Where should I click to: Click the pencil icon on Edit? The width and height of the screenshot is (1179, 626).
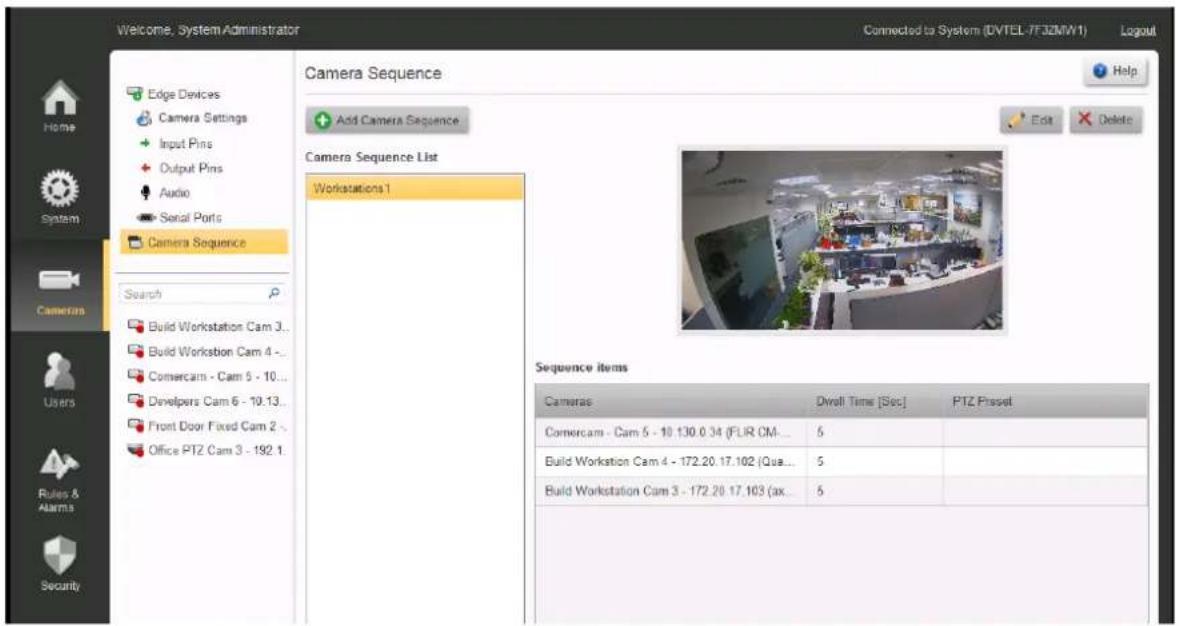point(1017,120)
